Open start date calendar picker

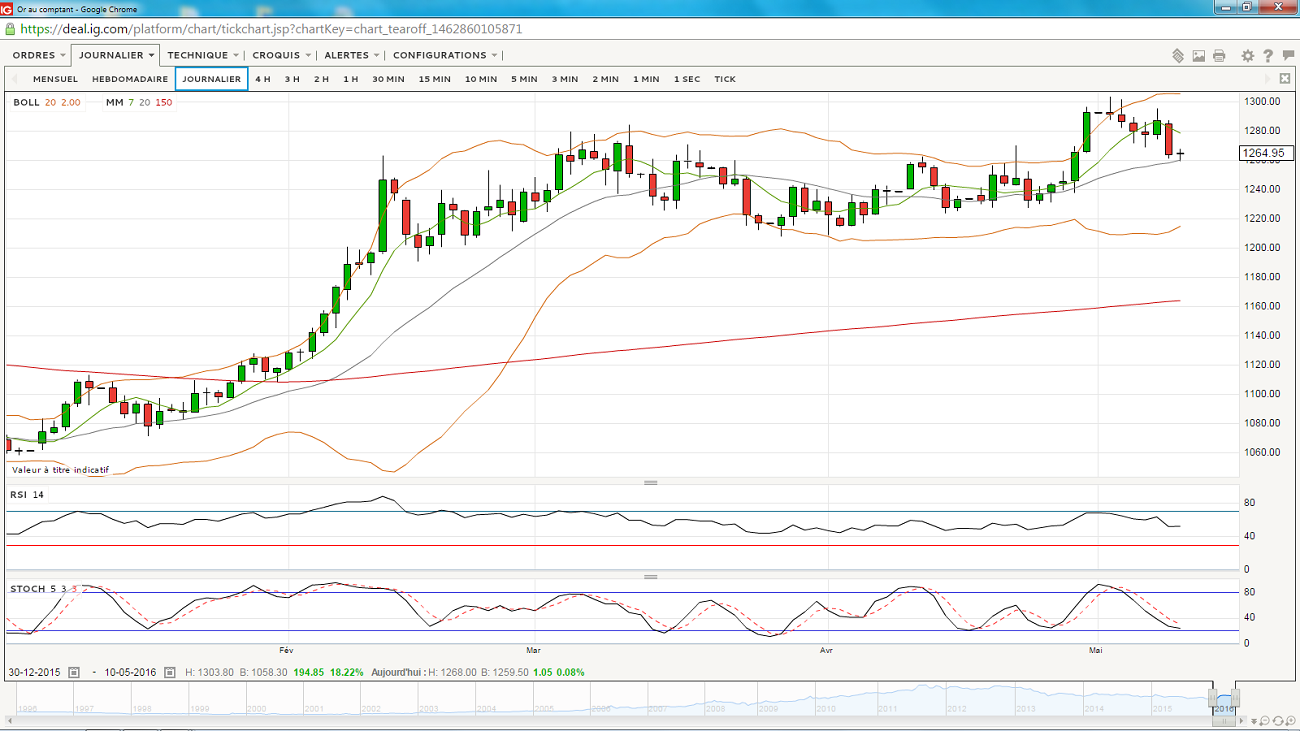tap(74, 673)
